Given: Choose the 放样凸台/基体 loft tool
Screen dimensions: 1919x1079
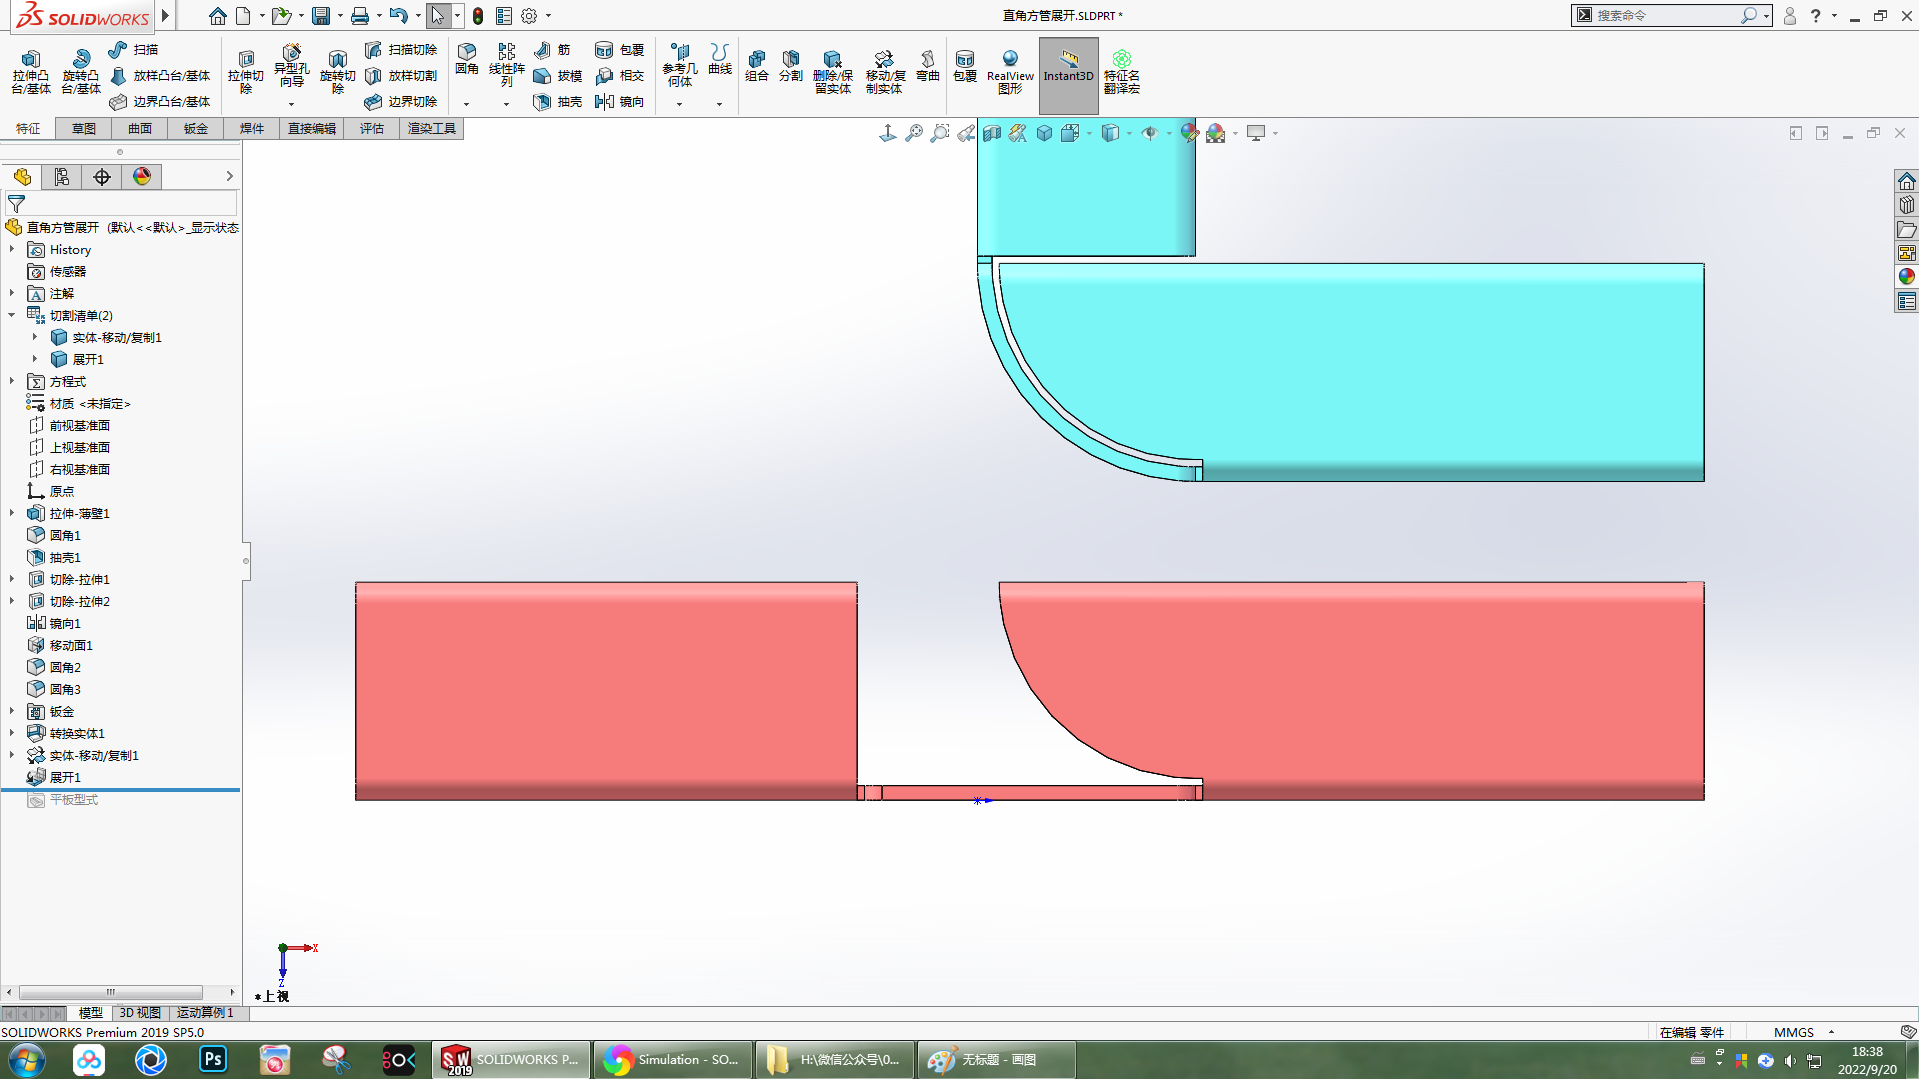Looking at the screenshot, I should click(160, 75).
